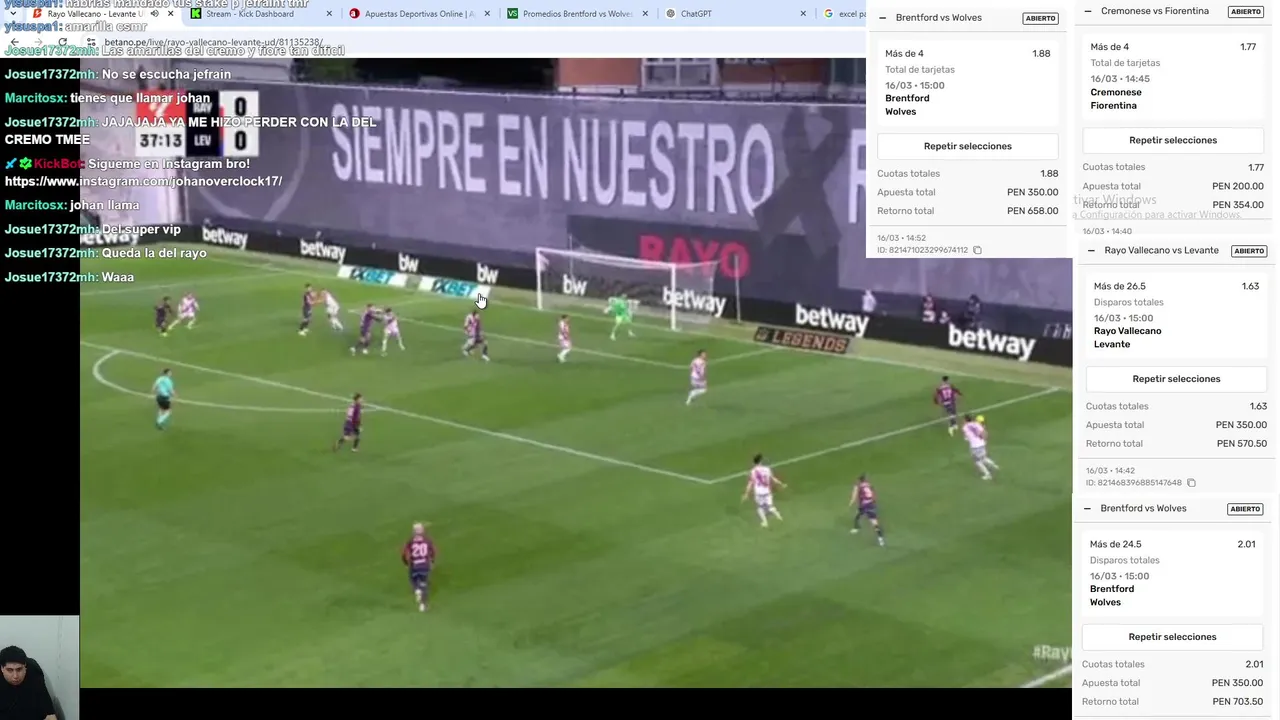Open the Promedios Brentford vs Wolves tab

pos(577,14)
